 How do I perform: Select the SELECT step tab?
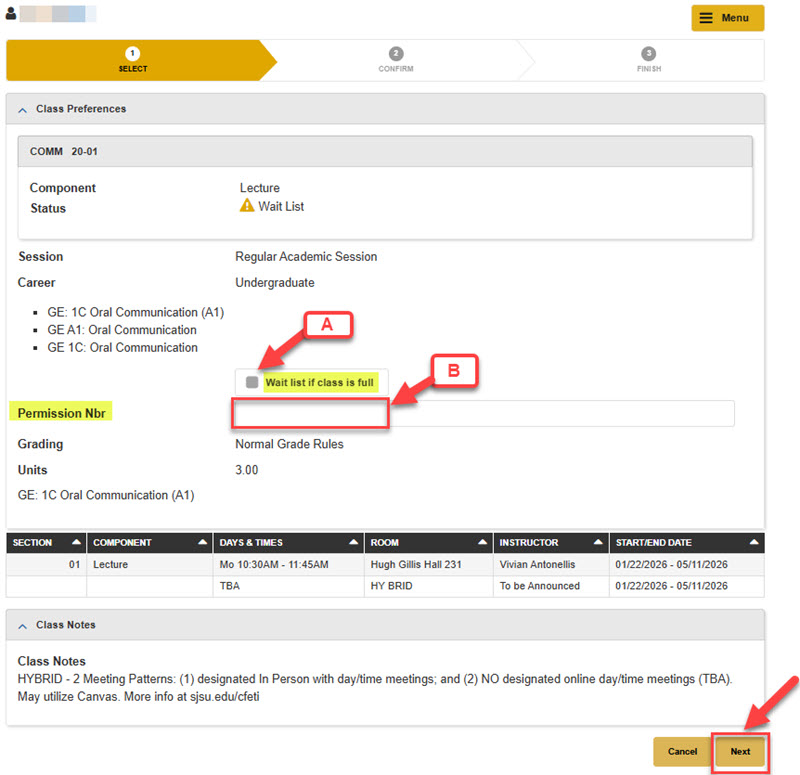click(134, 60)
